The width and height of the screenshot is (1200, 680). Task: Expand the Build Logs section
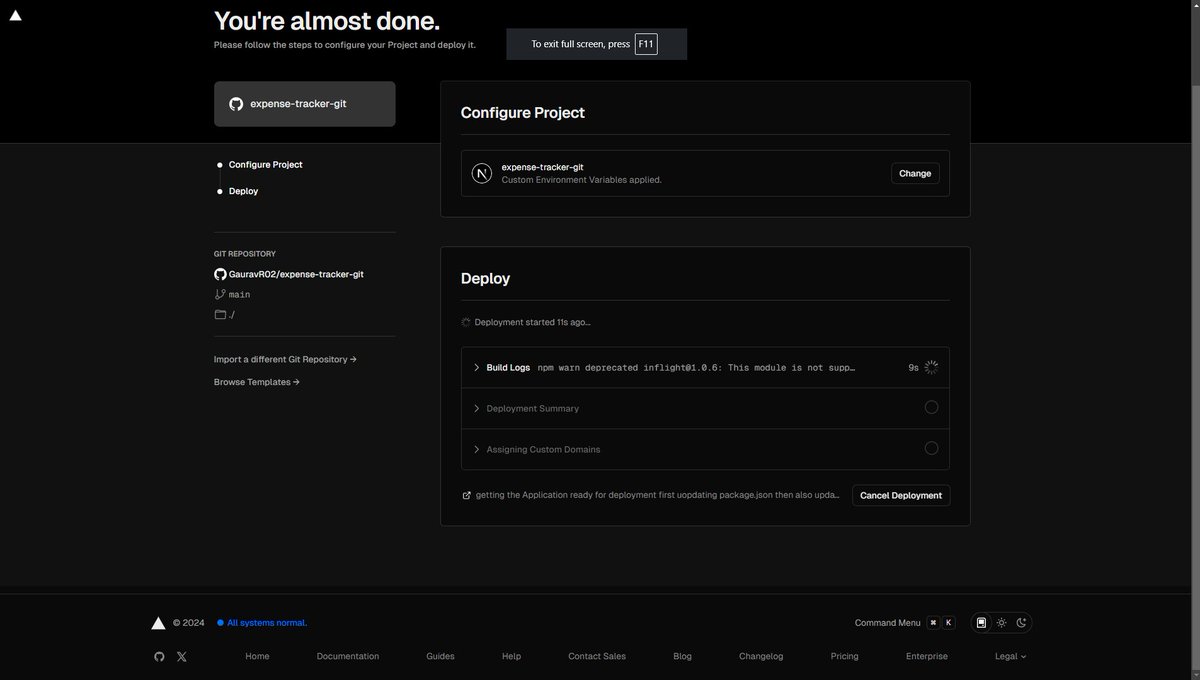coord(705,368)
